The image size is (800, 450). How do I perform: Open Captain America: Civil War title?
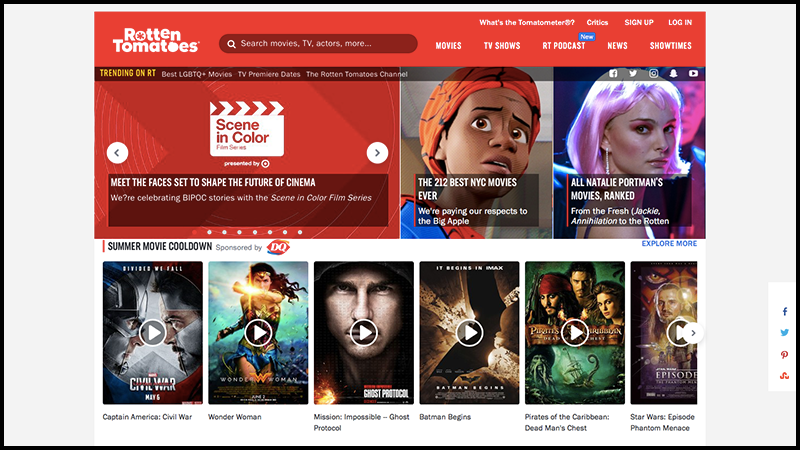point(147,417)
